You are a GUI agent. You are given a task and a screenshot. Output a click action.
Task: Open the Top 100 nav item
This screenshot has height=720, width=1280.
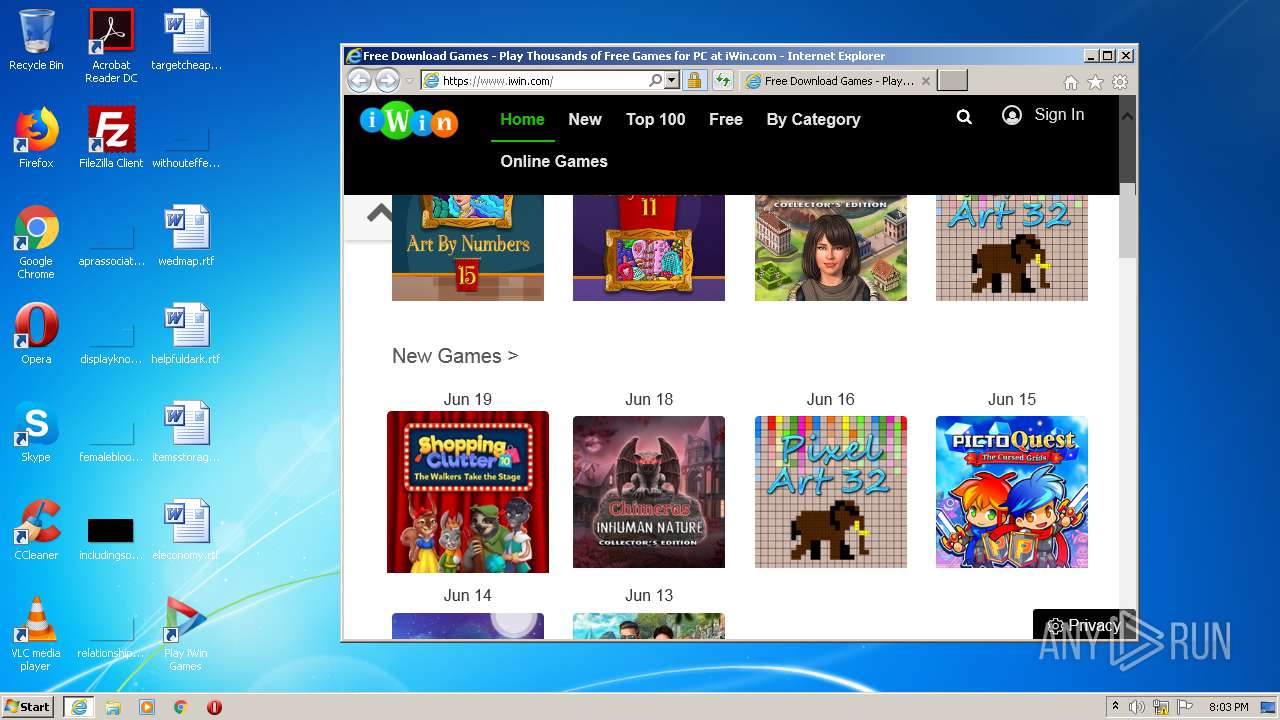(655, 119)
